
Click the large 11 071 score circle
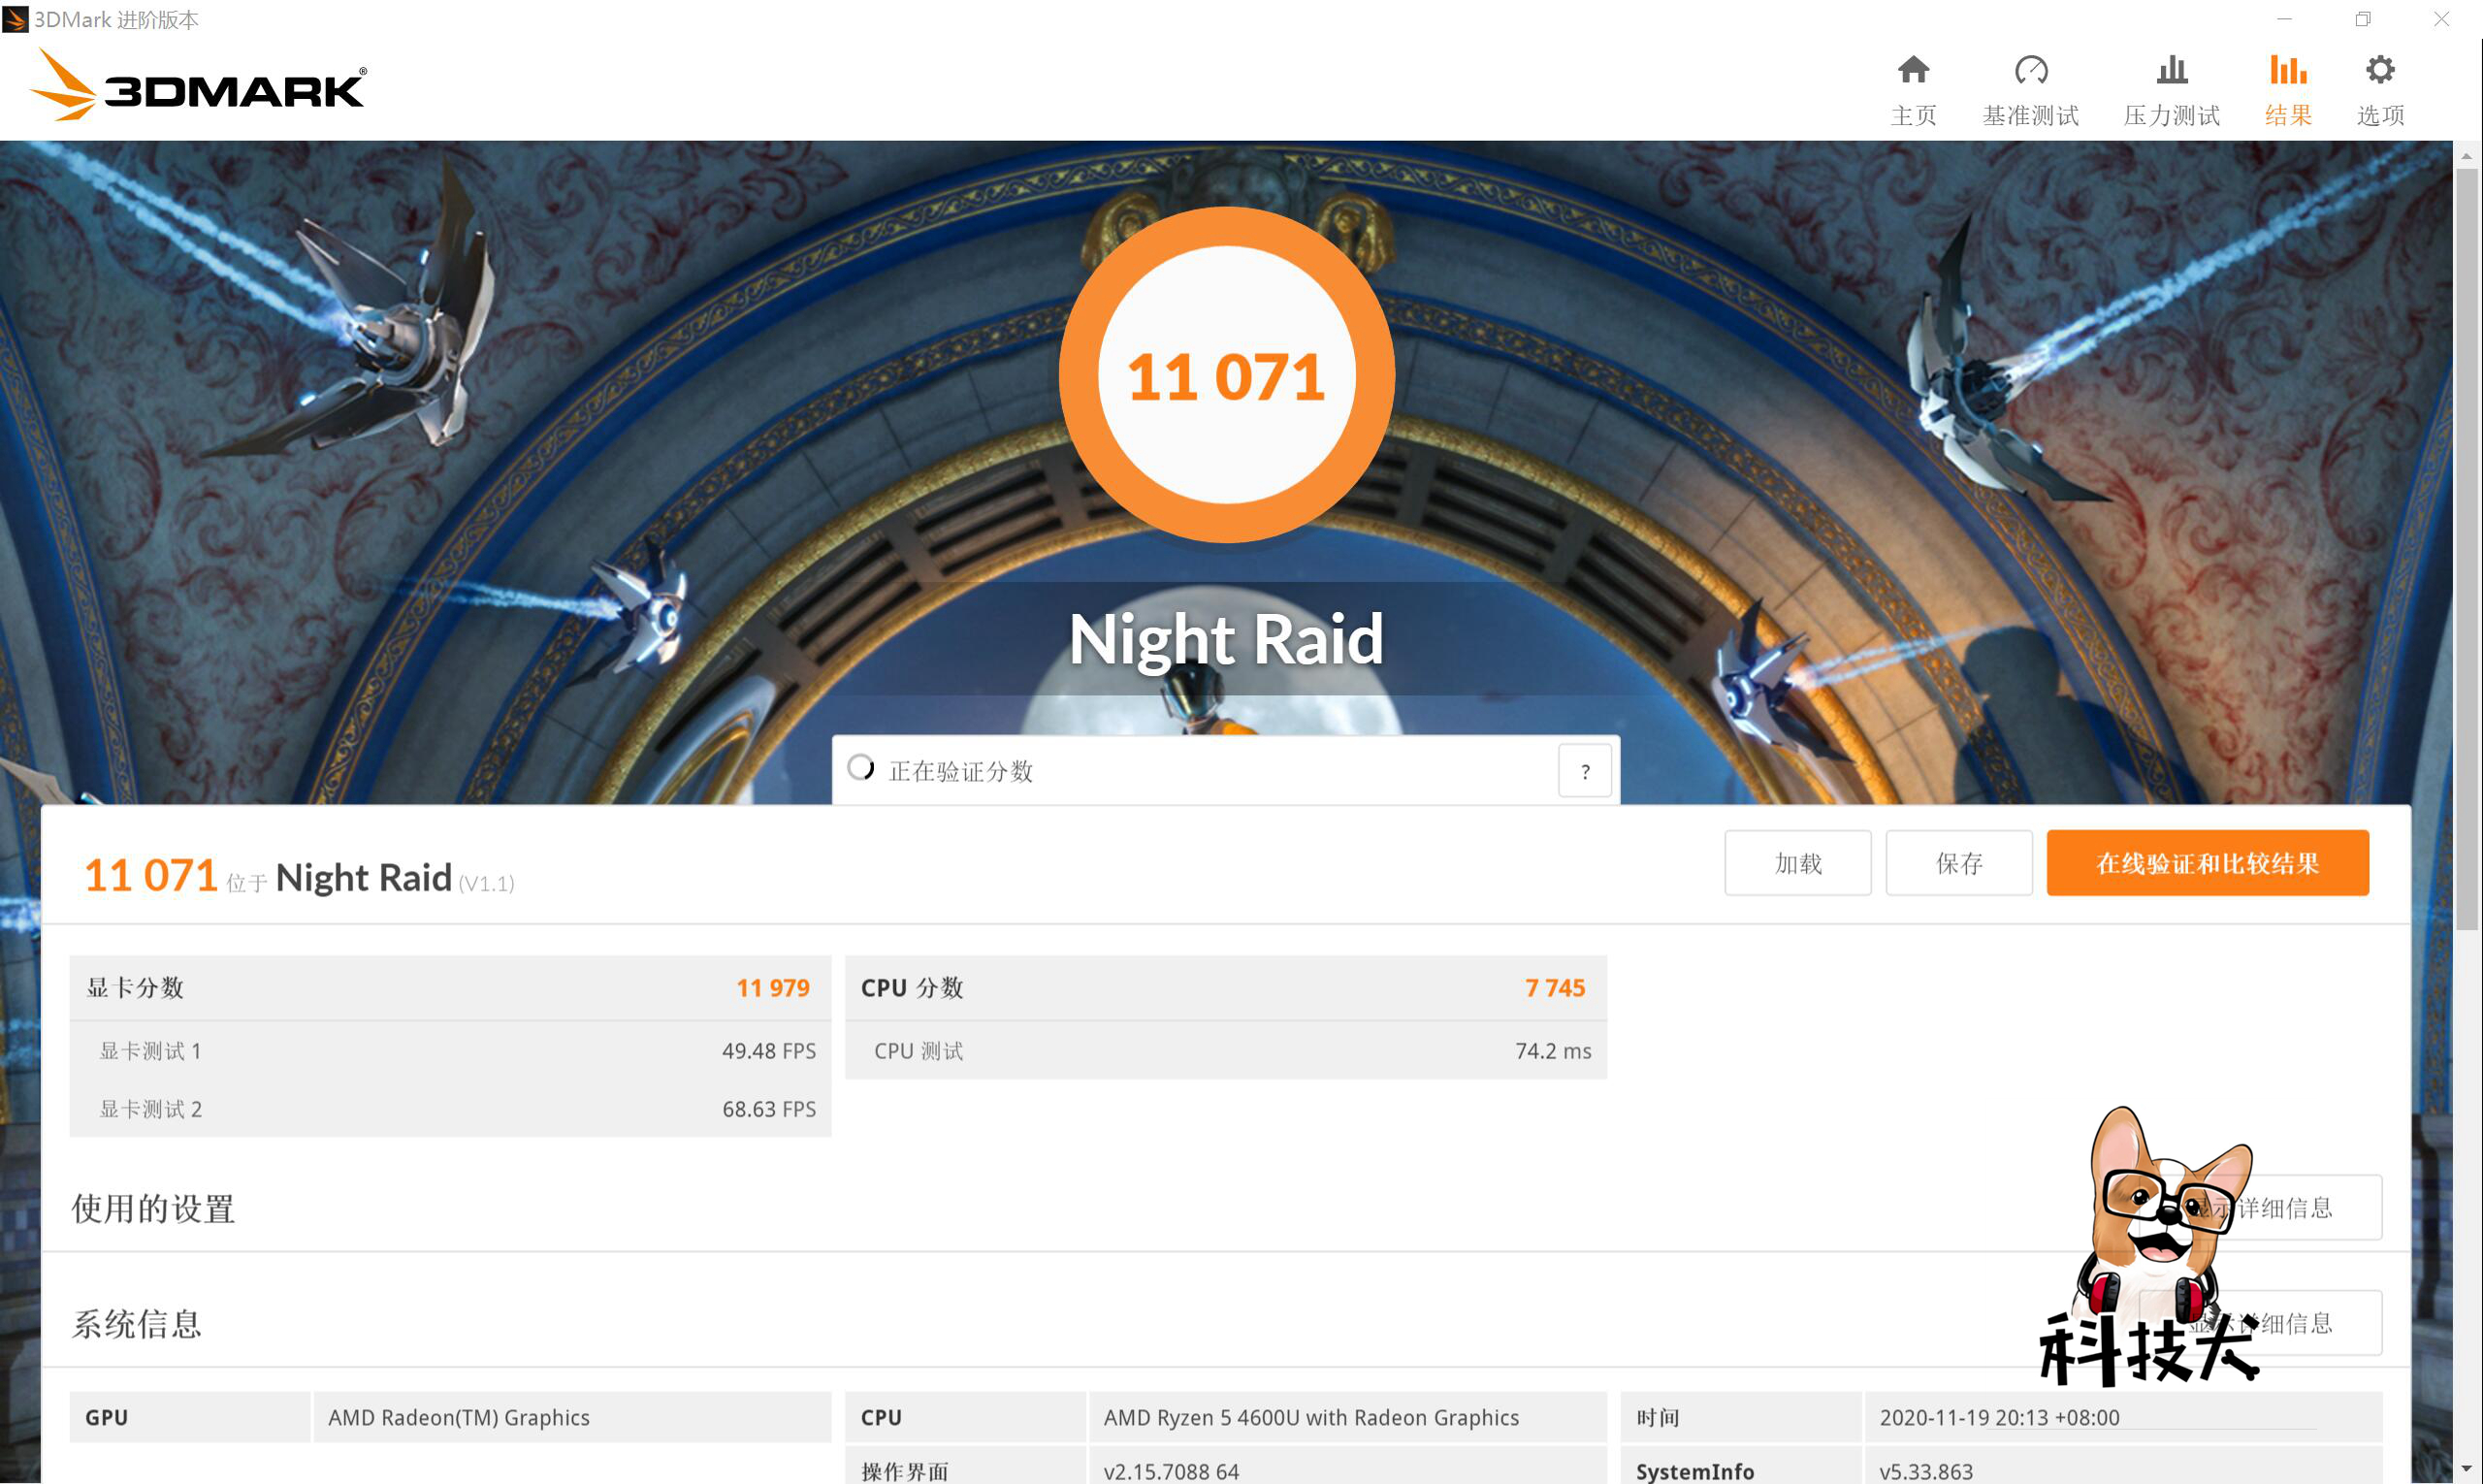pyautogui.click(x=1226, y=376)
